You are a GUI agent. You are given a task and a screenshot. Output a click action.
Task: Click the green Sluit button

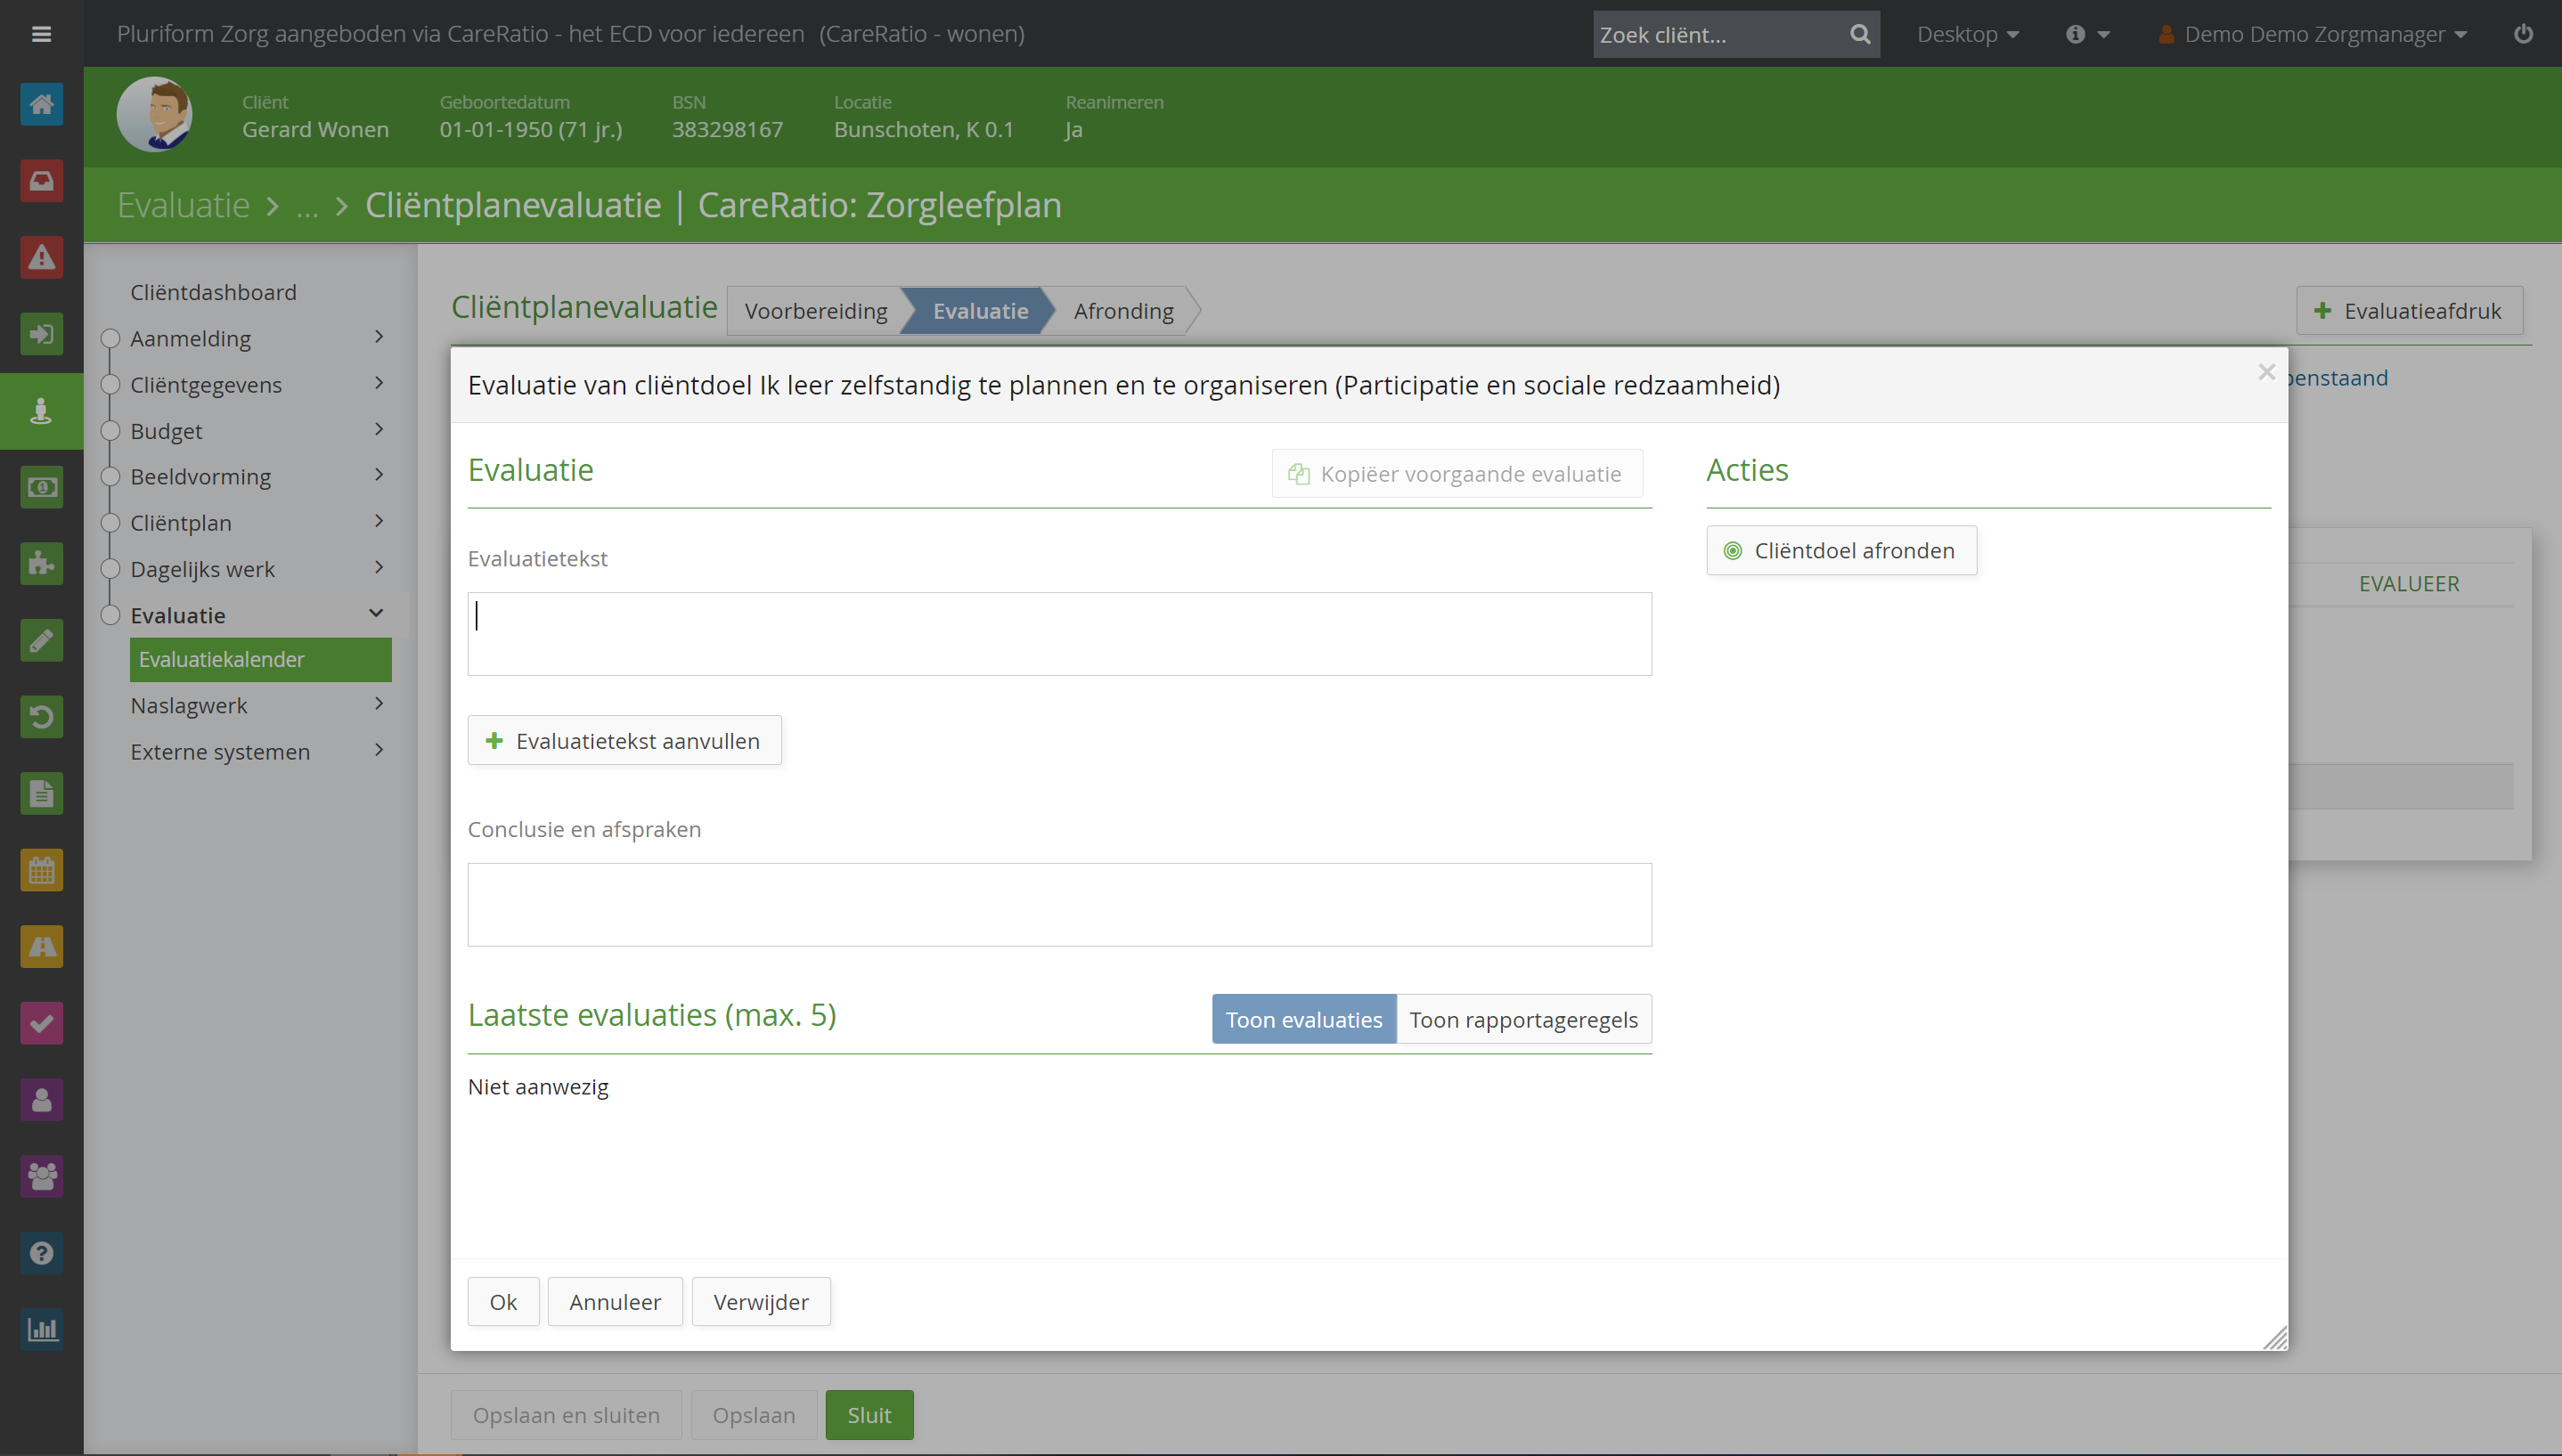869,1414
